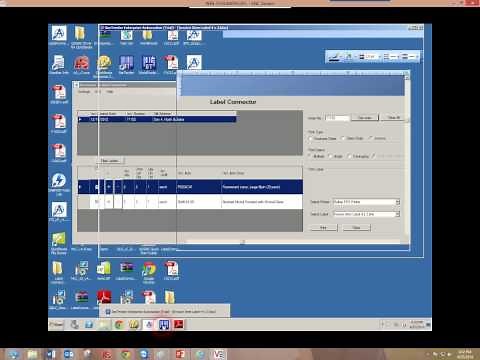Select the third Print Copies radio button
The height and width of the screenshot is (360, 480).
point(349,156)
